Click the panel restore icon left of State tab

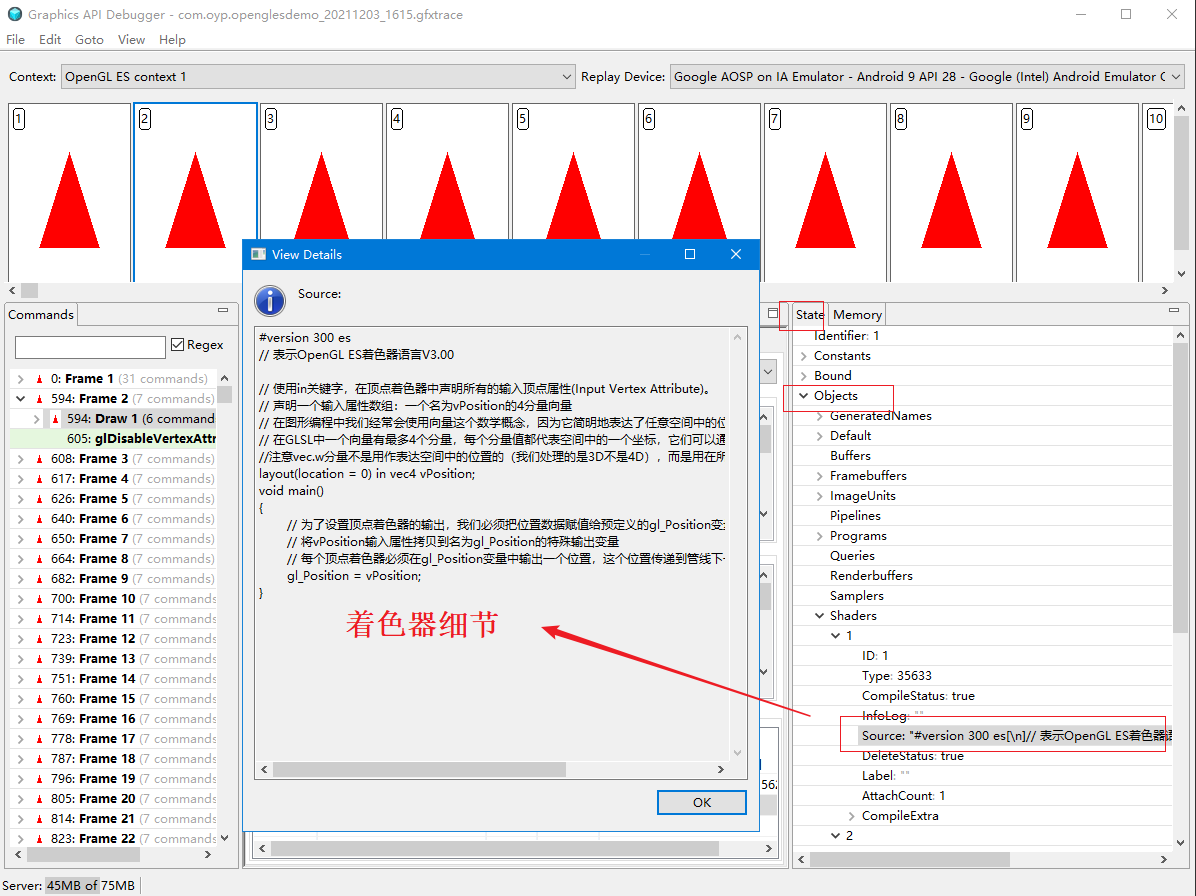[x=773, y=314]
